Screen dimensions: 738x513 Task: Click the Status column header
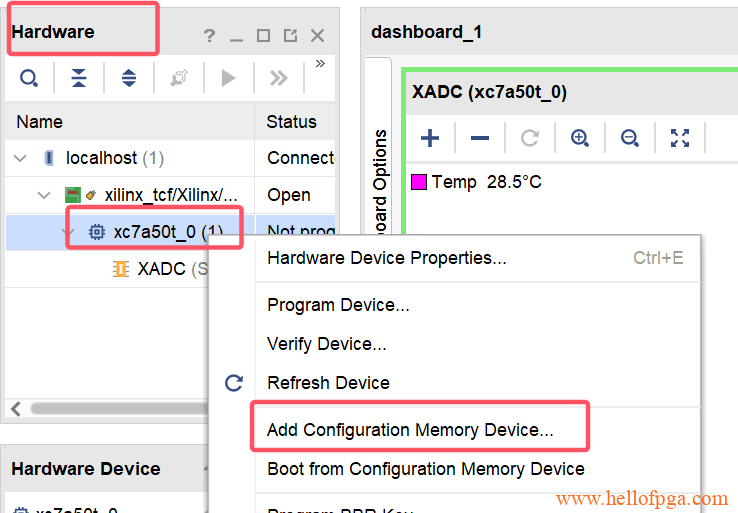pyautogui.click(x=291, y=122)
